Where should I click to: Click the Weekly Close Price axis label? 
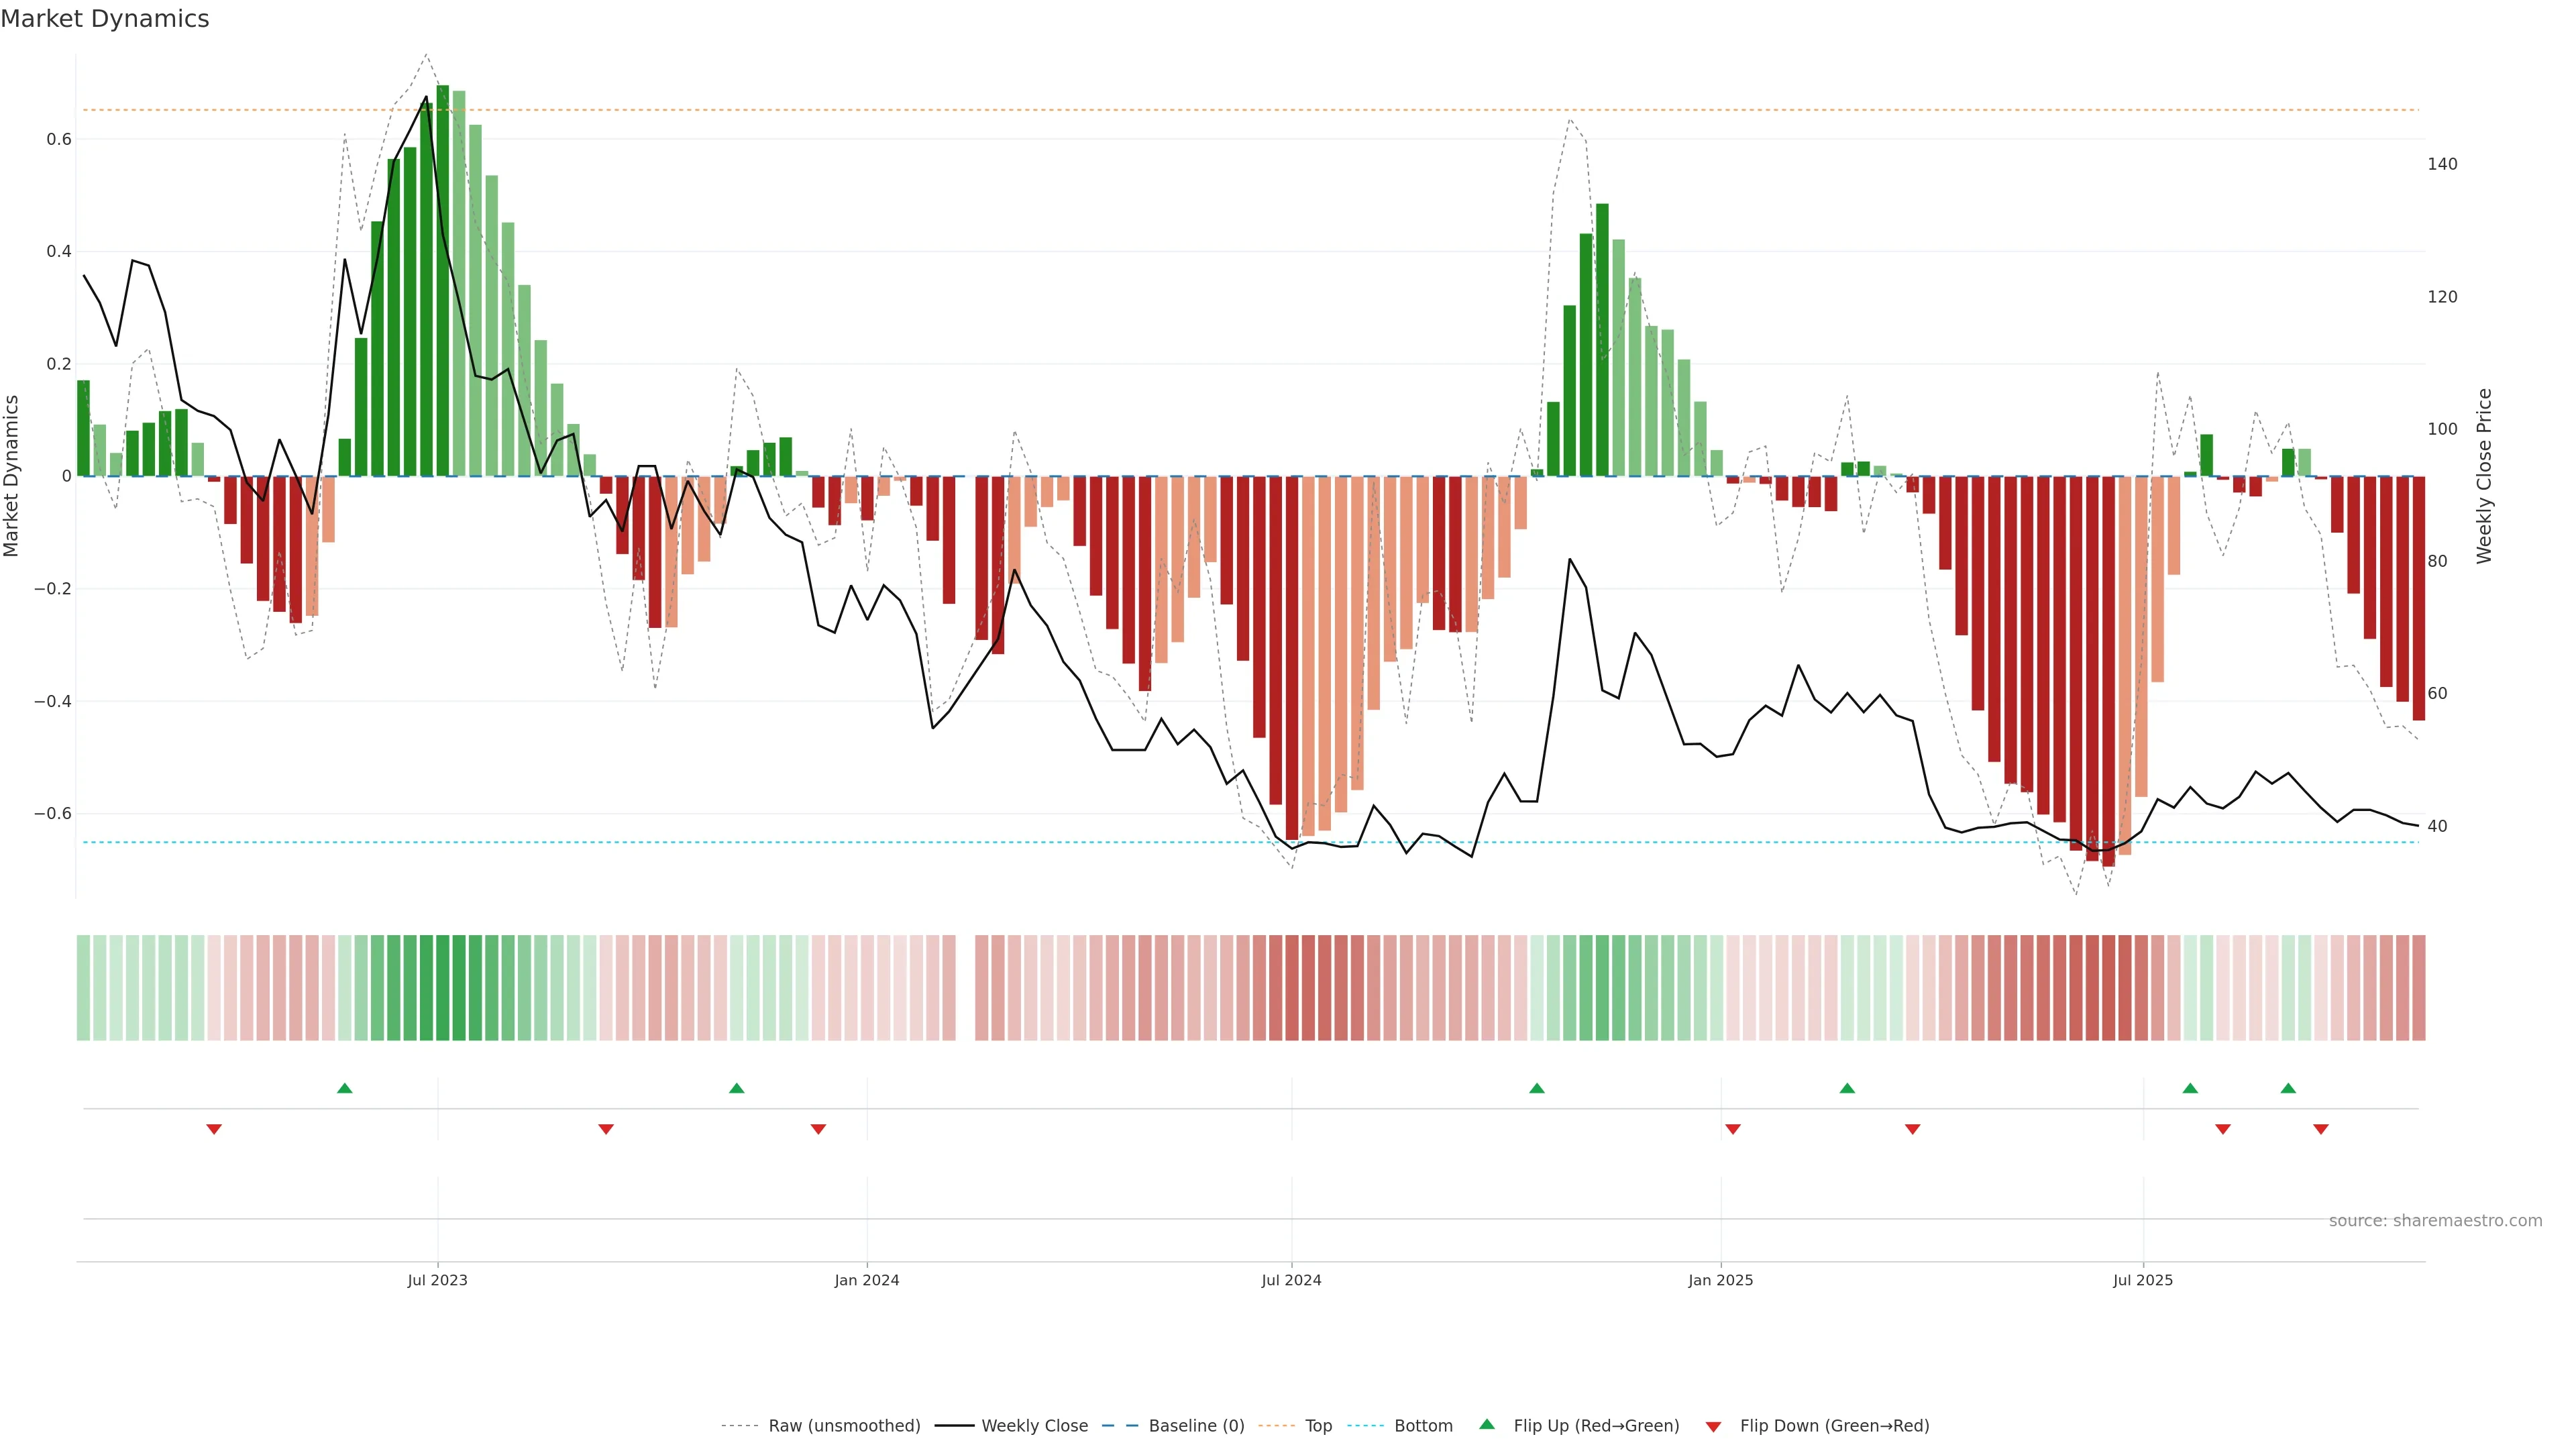coord(2484,476)
